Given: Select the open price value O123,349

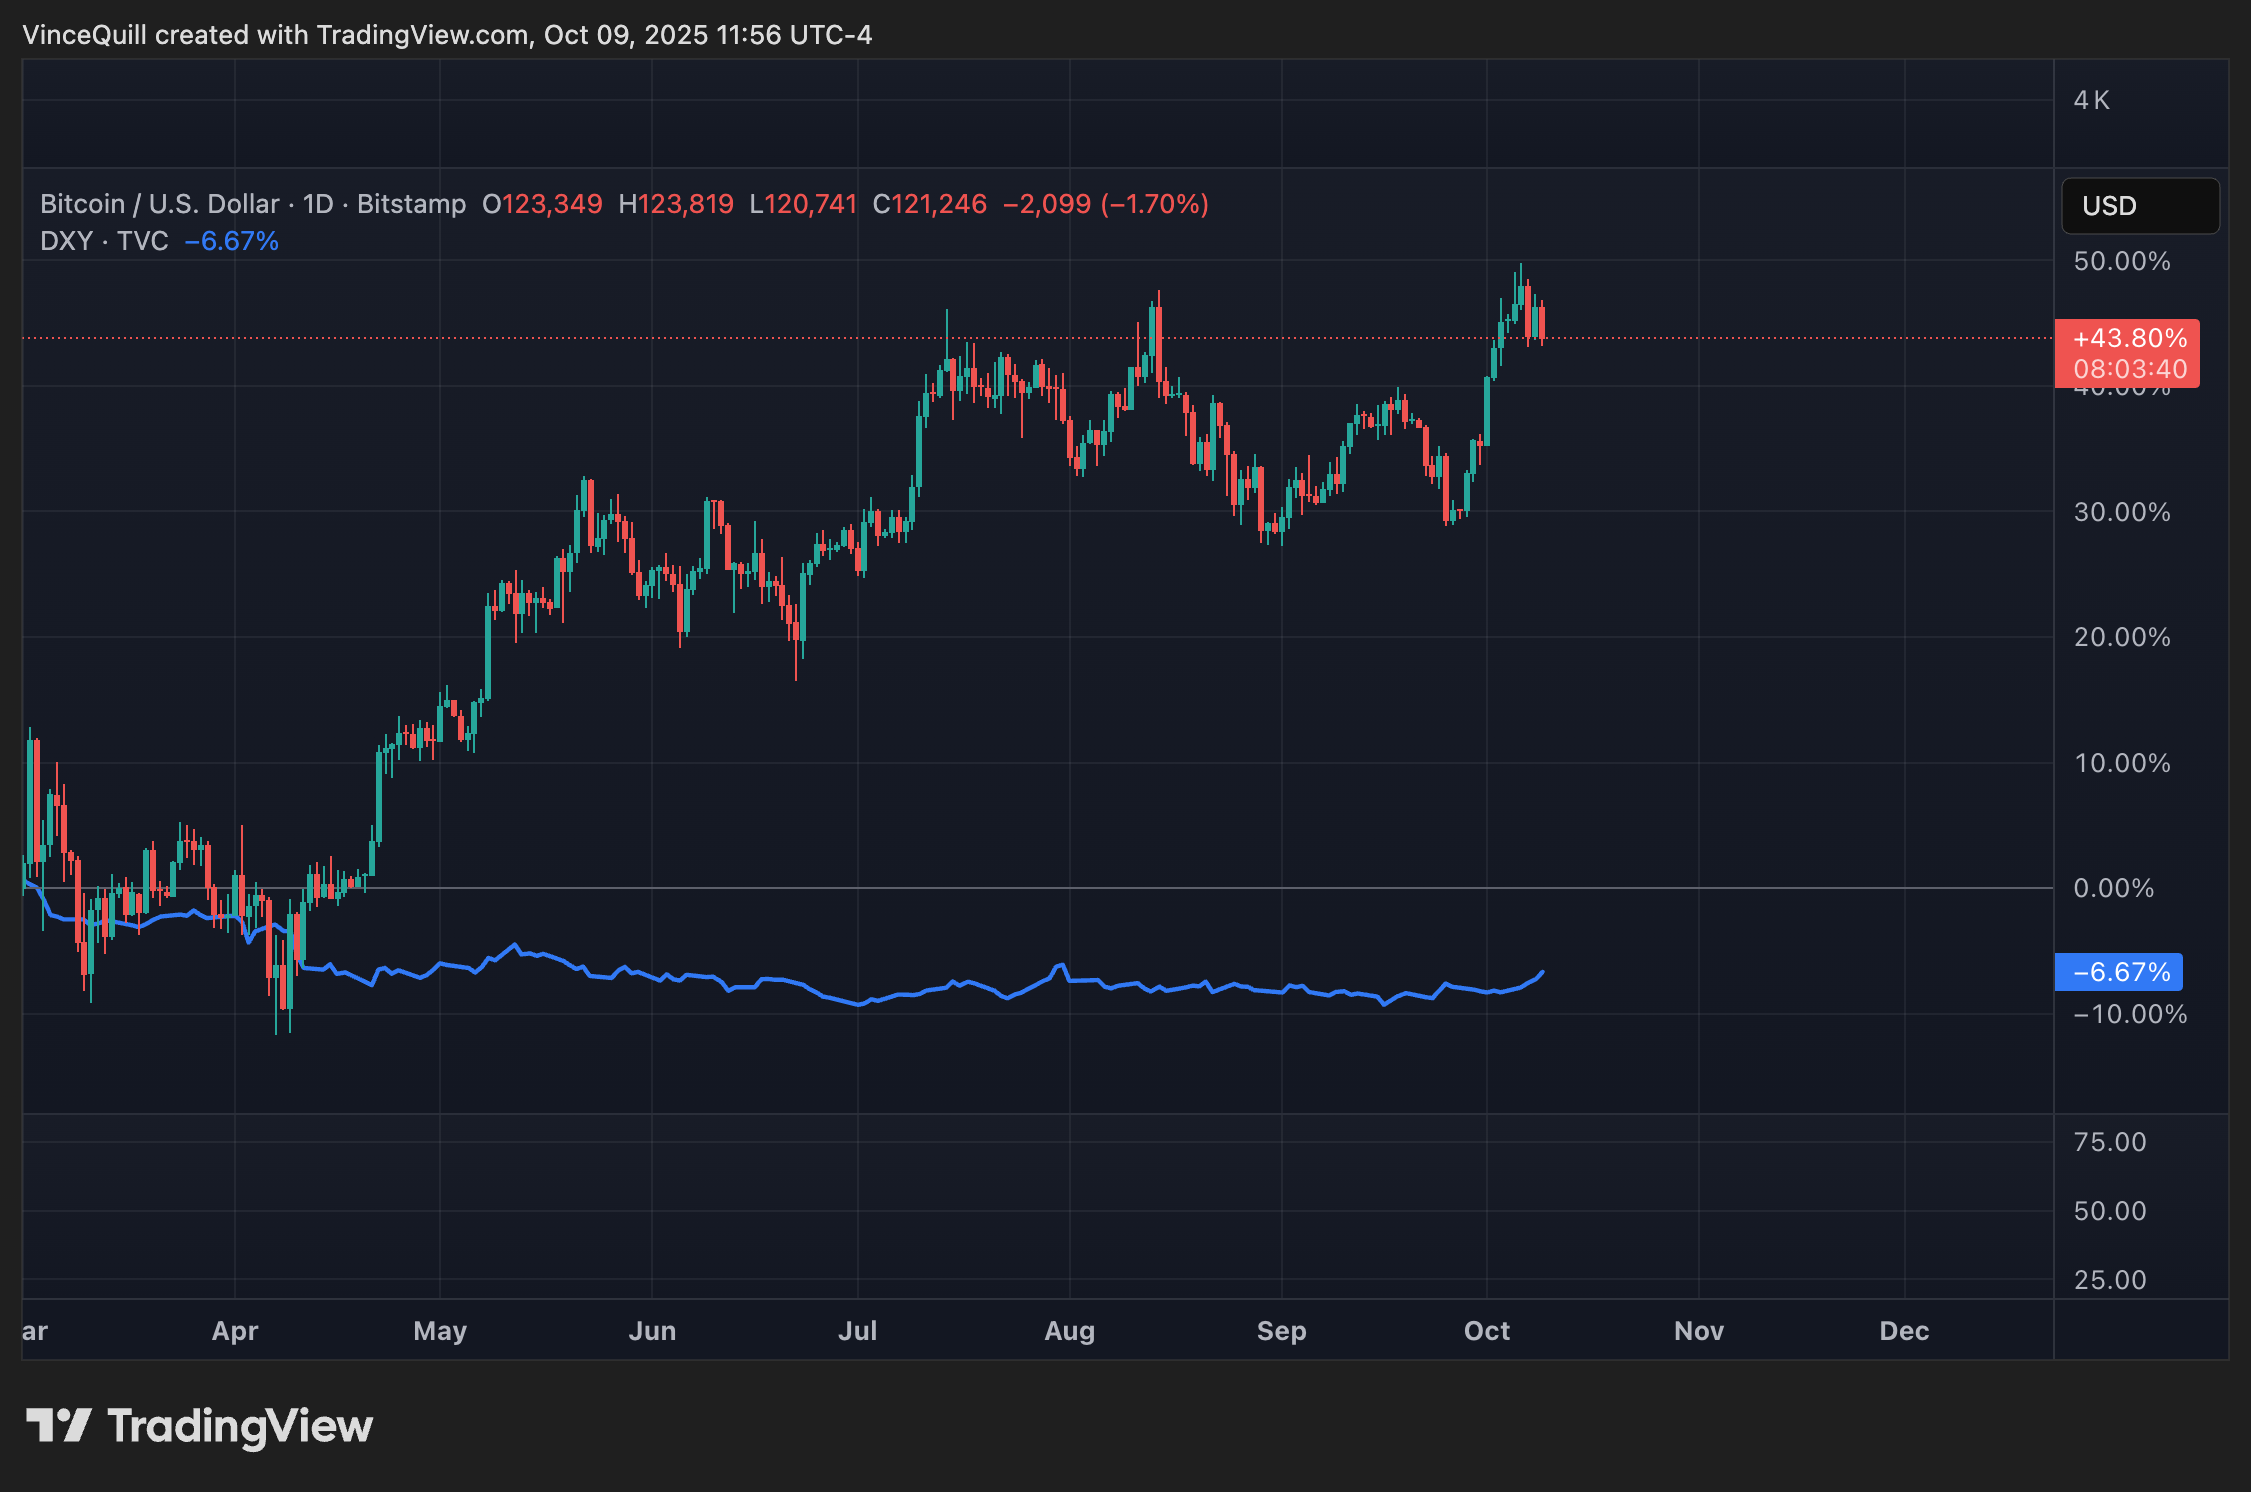Looking at the screenshot, I should [542, 203].
